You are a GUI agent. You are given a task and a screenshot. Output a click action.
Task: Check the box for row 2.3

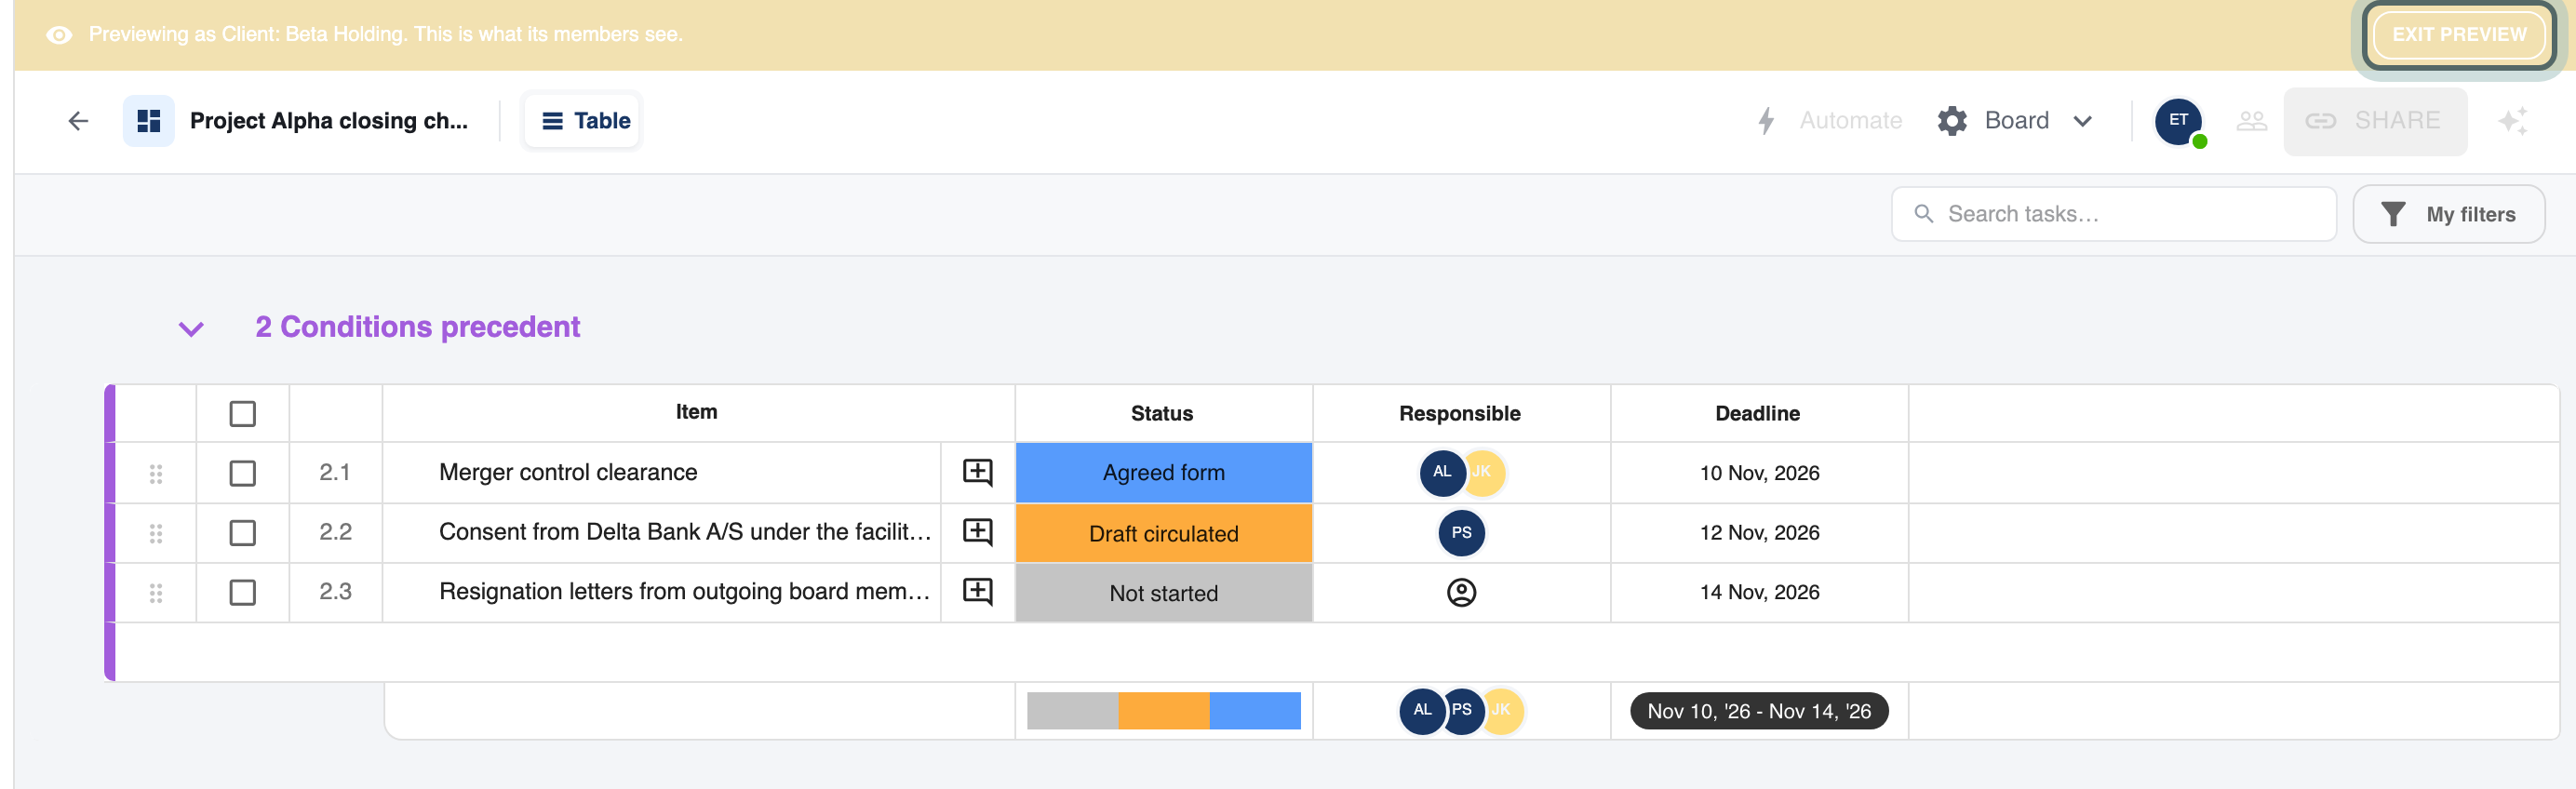coord(242,593)
